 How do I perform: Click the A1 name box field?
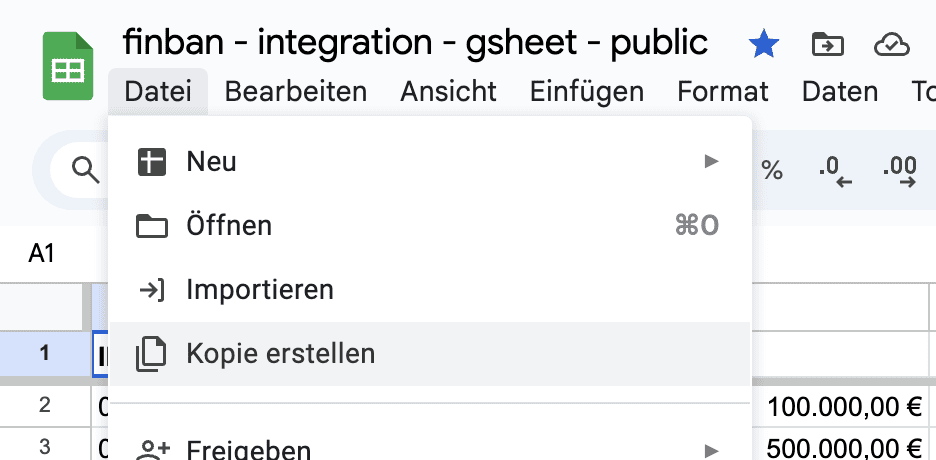pyautogui.click(x=41, y=254)
